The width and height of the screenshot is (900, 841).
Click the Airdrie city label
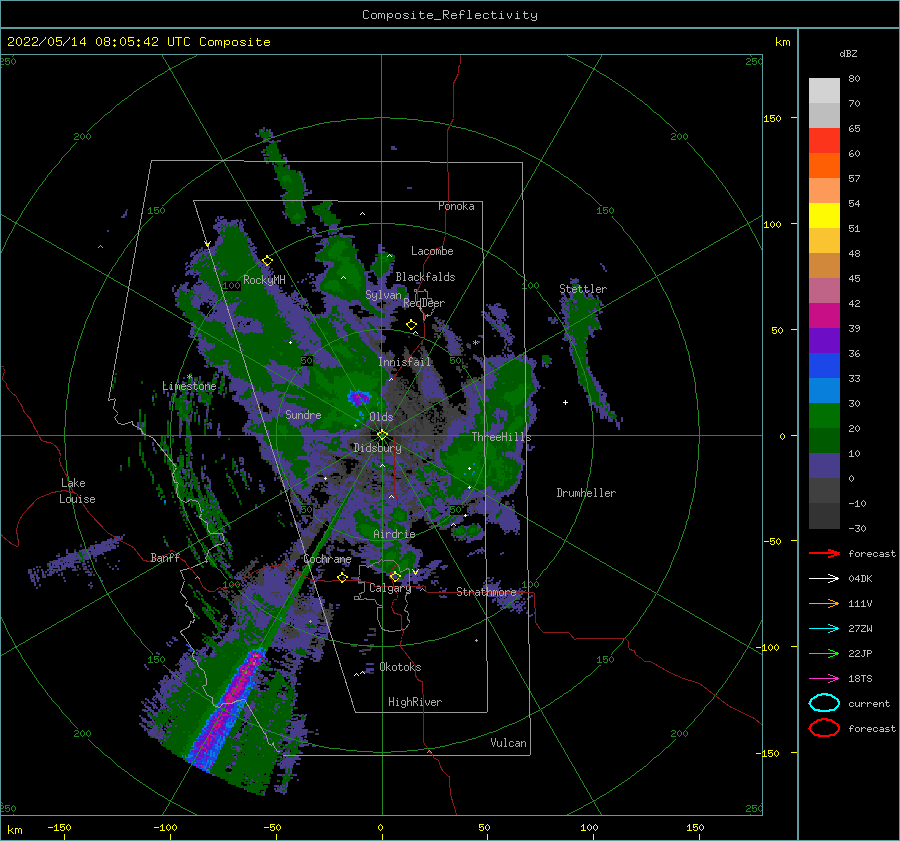pyautogui.click(x=394, y=534)
